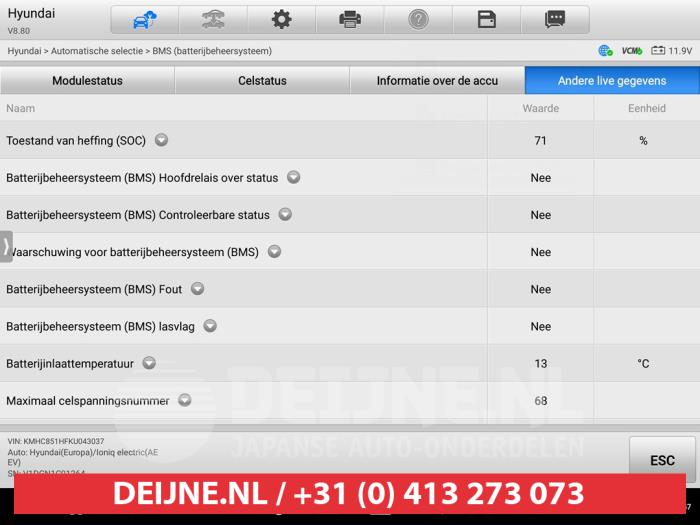Screen dimensions: 700x525
Task: Switch to the Modulestatus tab
Action: [x=87, y=81]
